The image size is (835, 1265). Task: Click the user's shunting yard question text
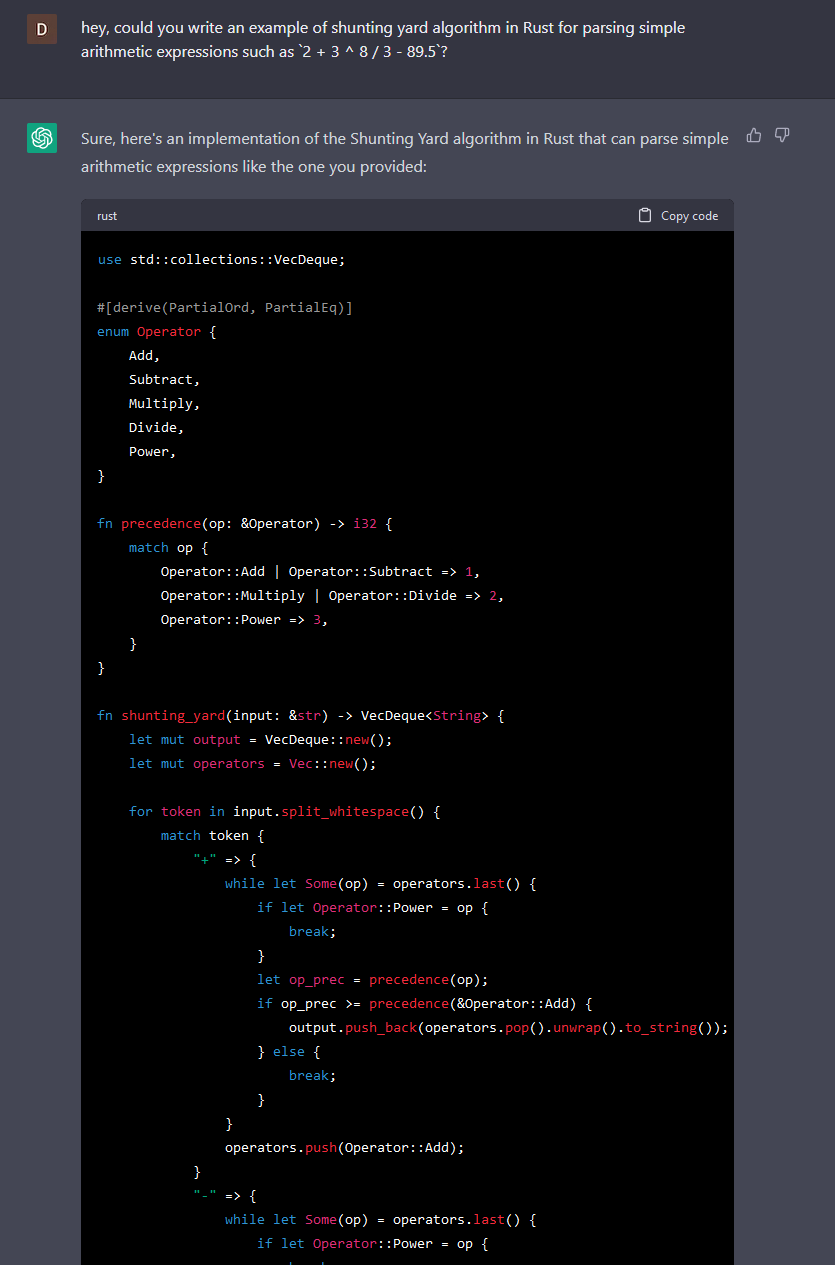click(x=383, y=39)
